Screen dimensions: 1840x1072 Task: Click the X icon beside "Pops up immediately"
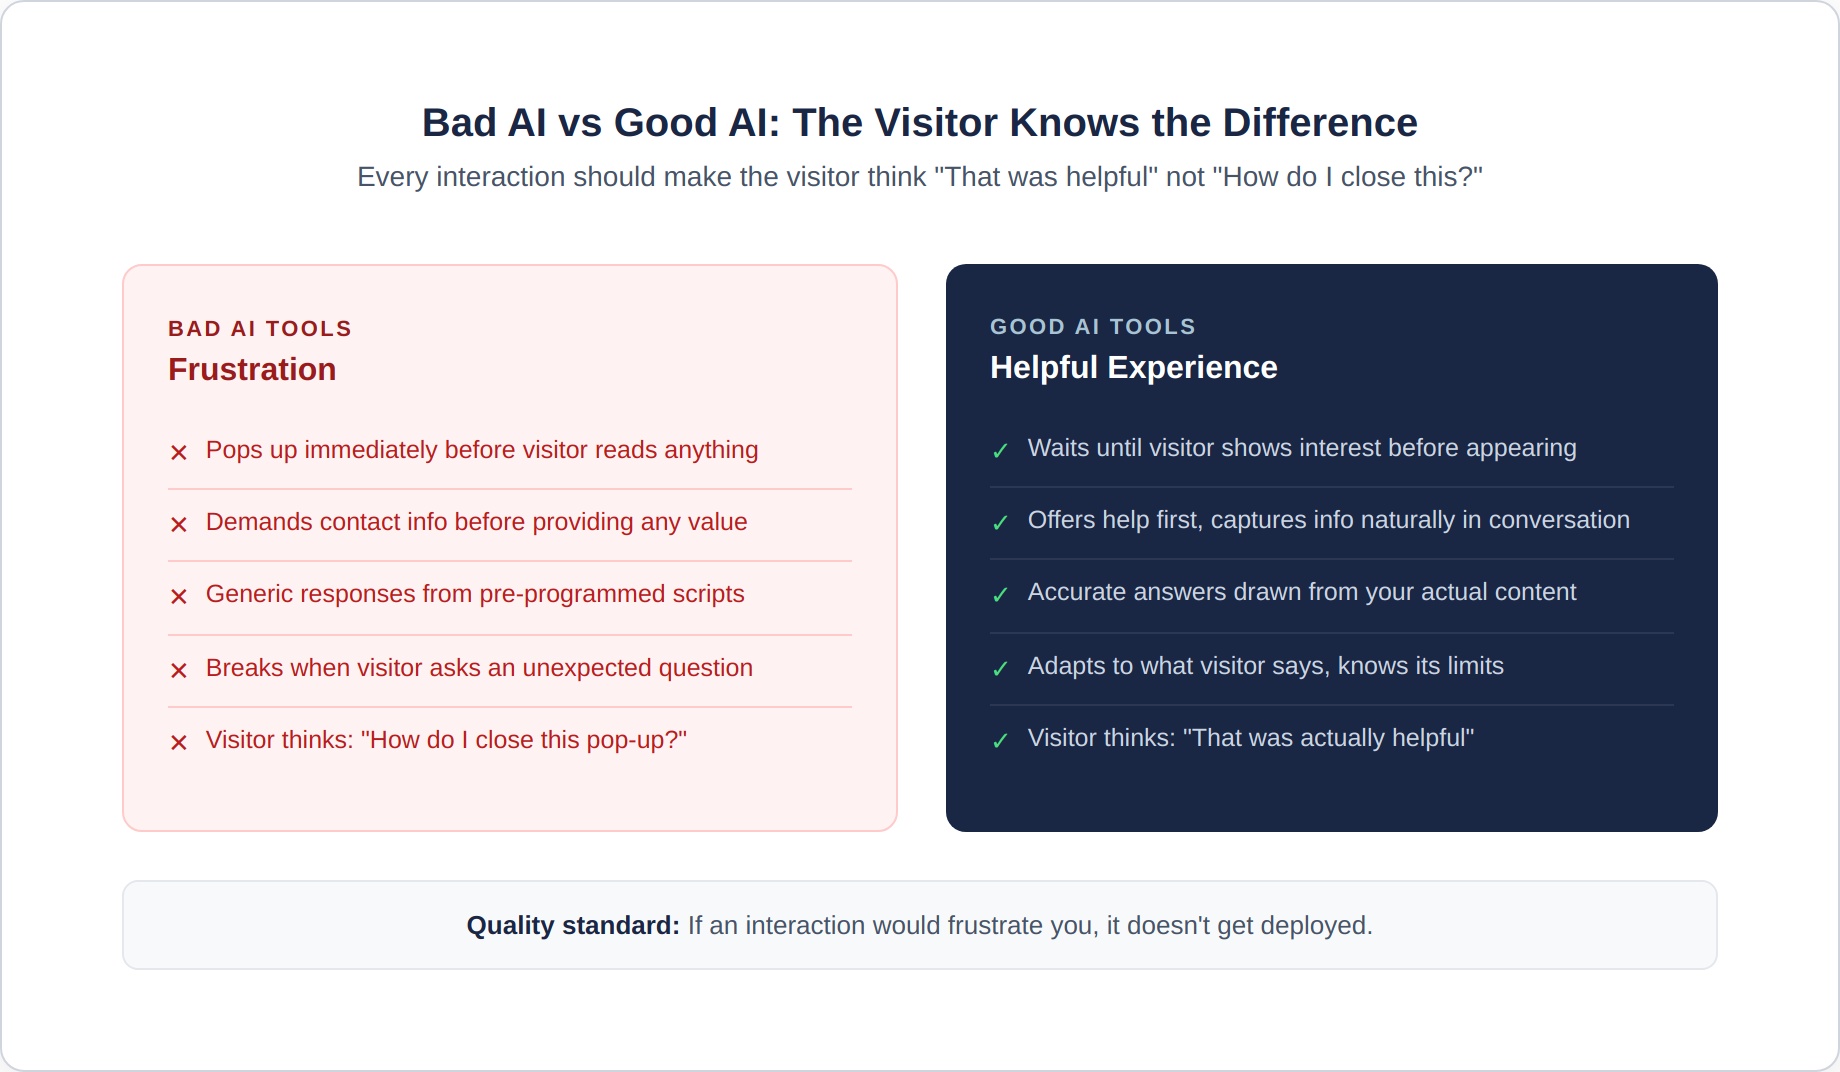(x=179, y=452)
